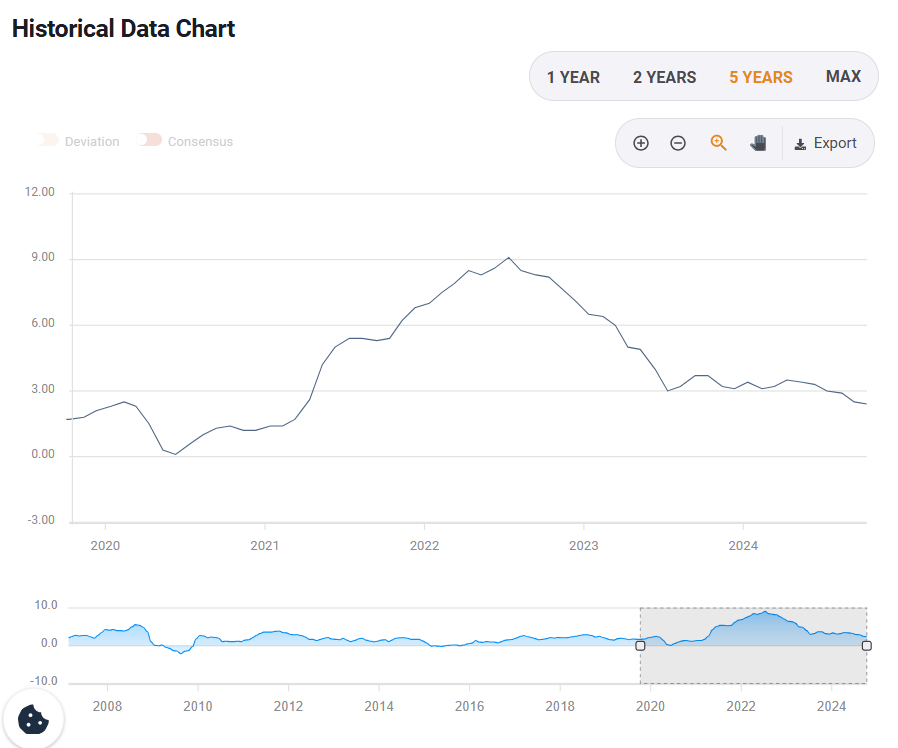Activate the hand panning tool
Viewport: 898px width, 748px height.
(x=758, y=143)
